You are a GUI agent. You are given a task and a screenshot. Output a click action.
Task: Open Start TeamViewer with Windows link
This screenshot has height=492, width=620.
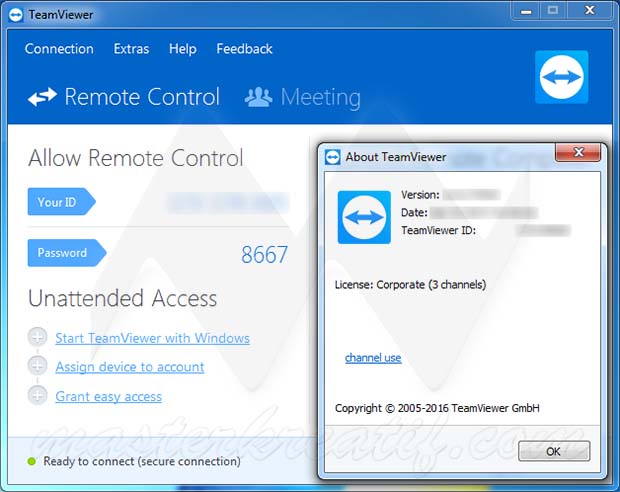(x=152, y=338)
